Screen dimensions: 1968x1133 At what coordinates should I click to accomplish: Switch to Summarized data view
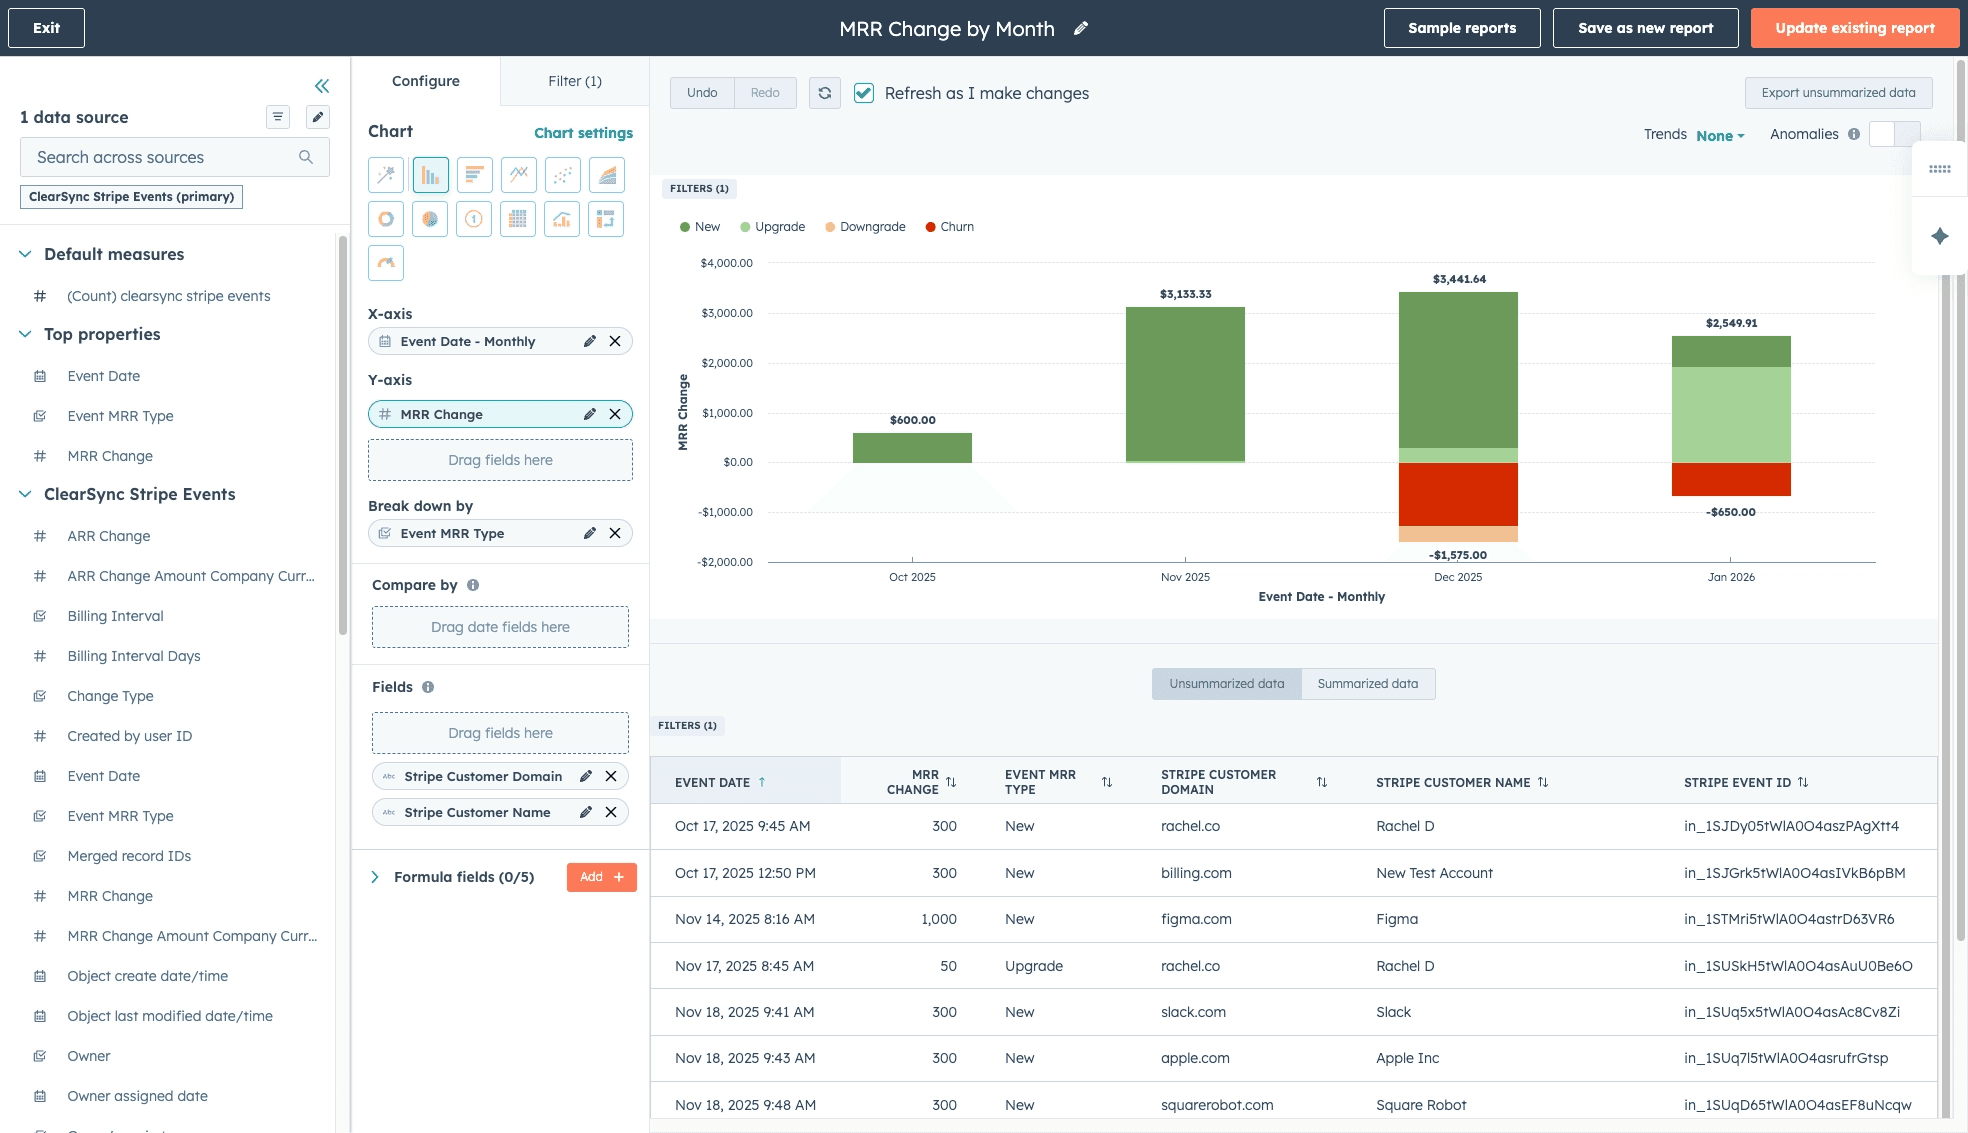pos(1367,684)
